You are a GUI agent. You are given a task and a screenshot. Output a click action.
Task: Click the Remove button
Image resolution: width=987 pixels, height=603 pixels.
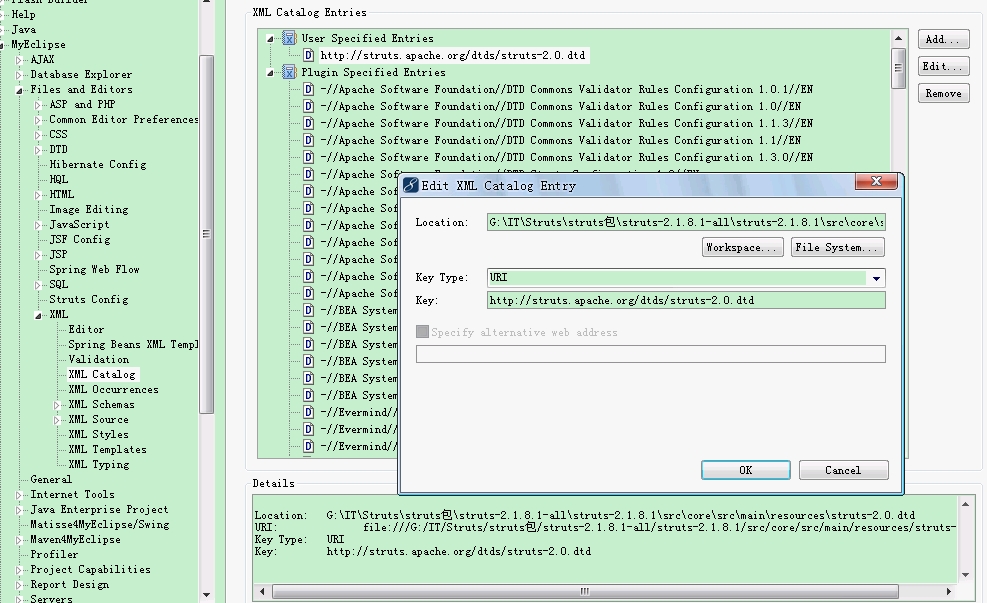pyautogui.click(x=943, y=93)
